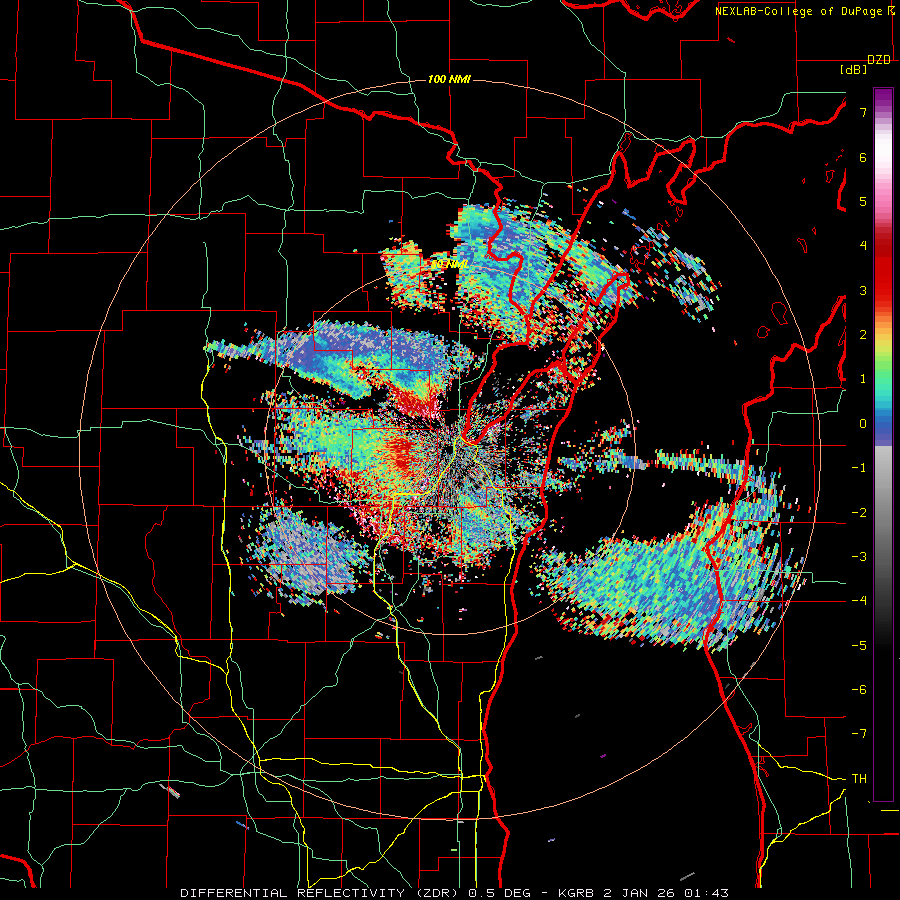
Task: Click the -5 value on color scale
Action: (859, 646)
